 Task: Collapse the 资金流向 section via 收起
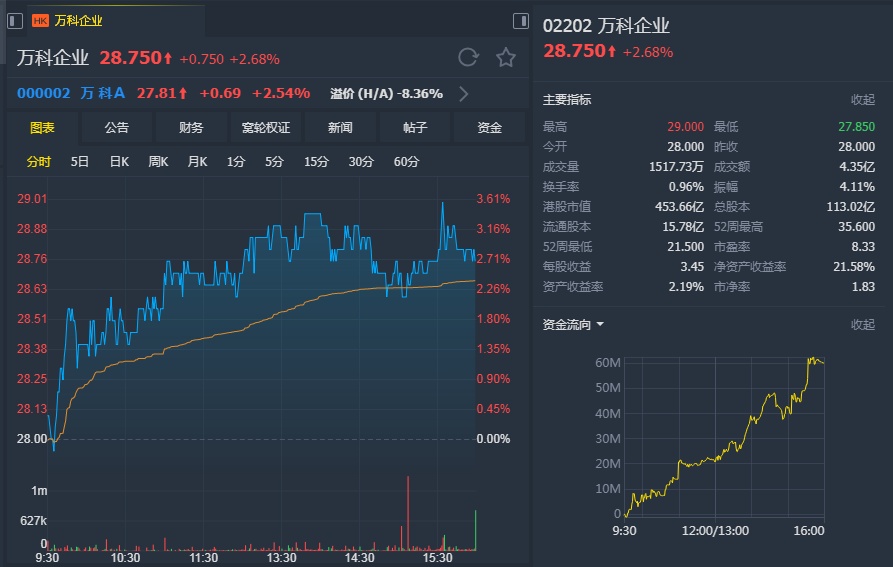coord(862,324)
